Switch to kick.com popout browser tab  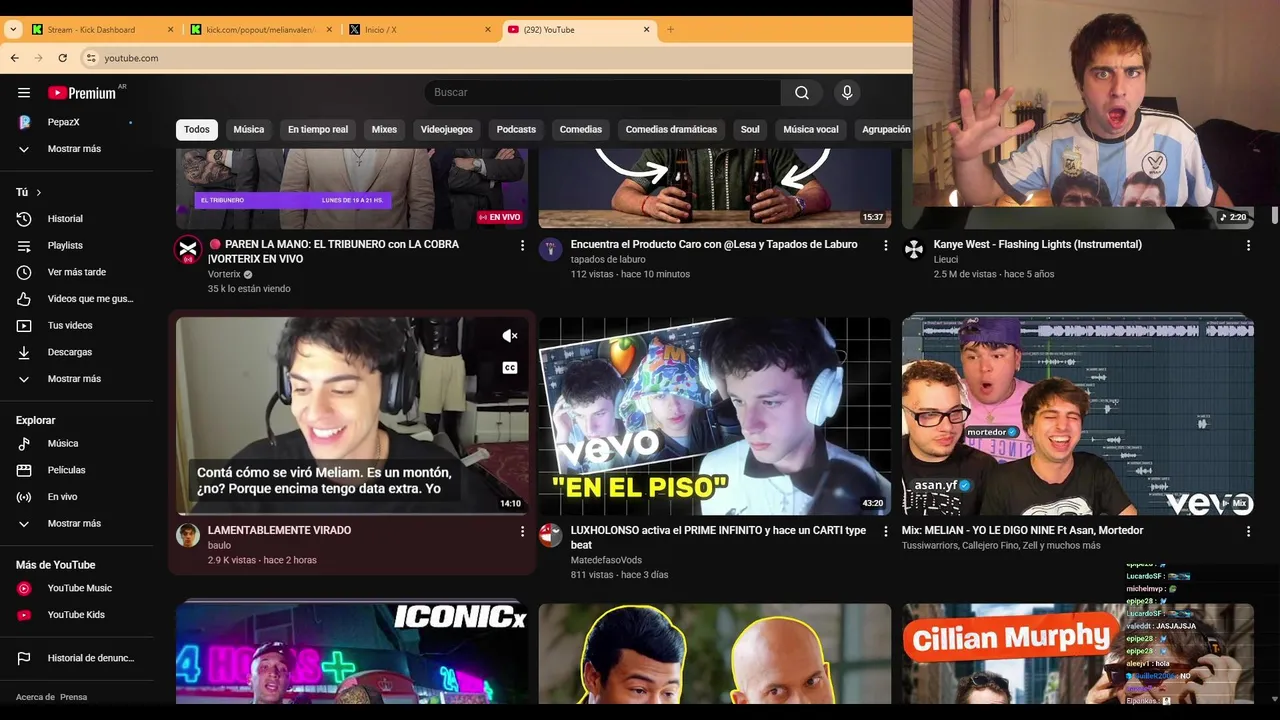click(x=260, y=30)
